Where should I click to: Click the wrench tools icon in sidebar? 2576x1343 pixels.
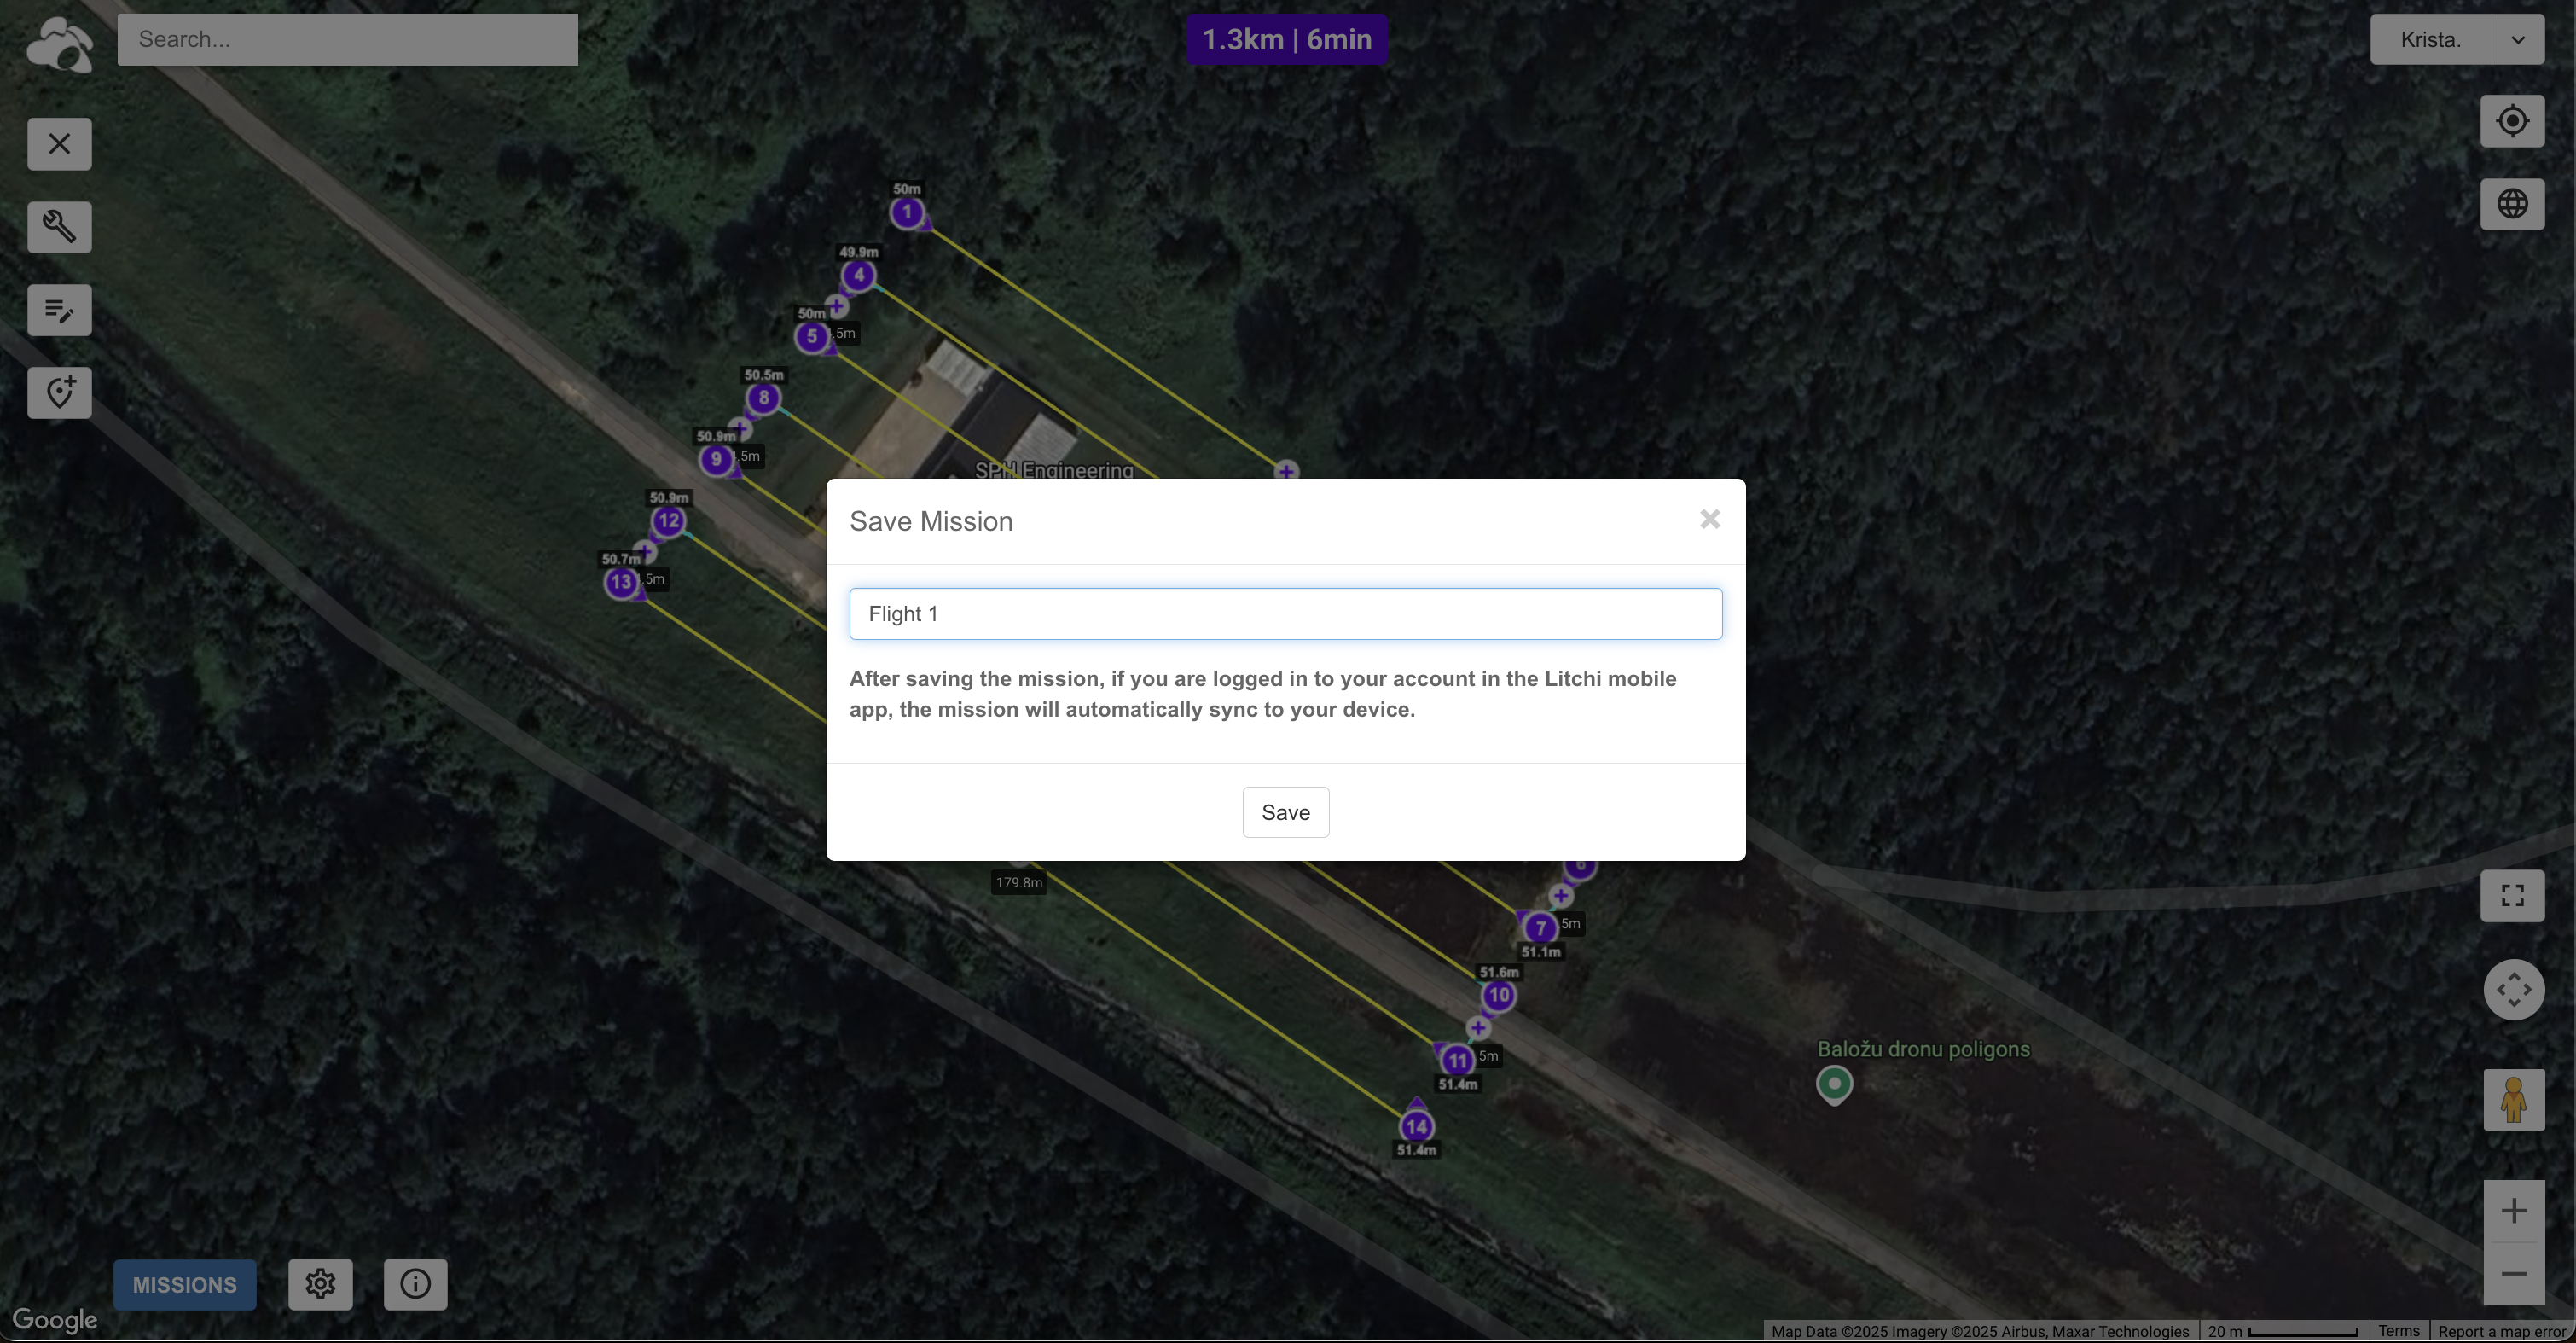tap(59, 227)
